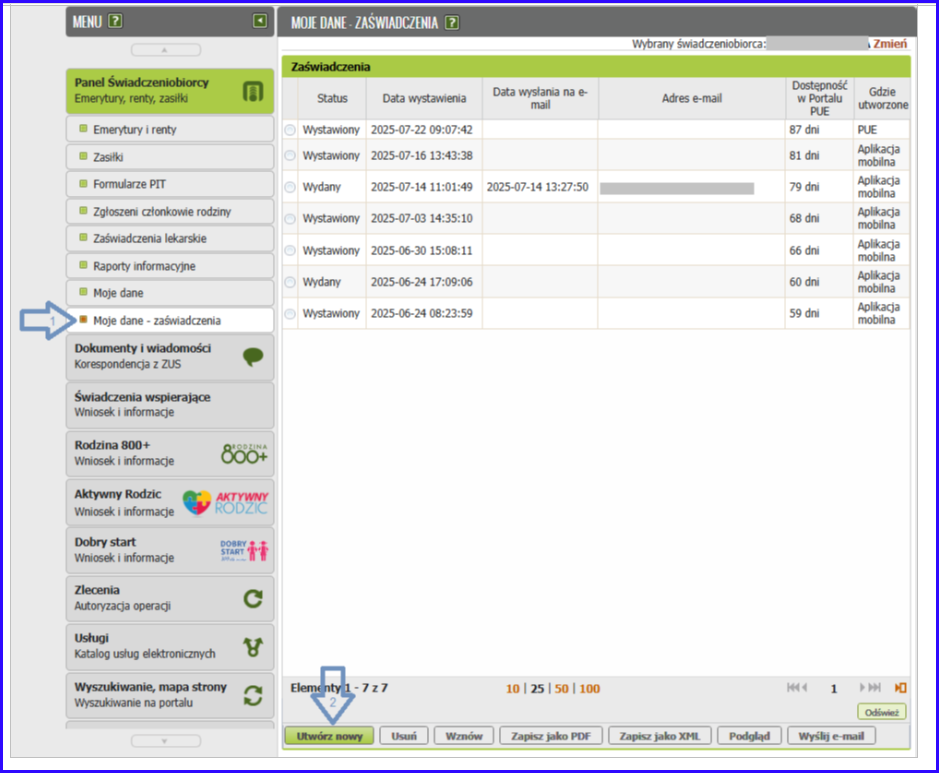939x773 pixels.
Task: Collapse the menu panel with arrow icon
Action: pos(260,20)
